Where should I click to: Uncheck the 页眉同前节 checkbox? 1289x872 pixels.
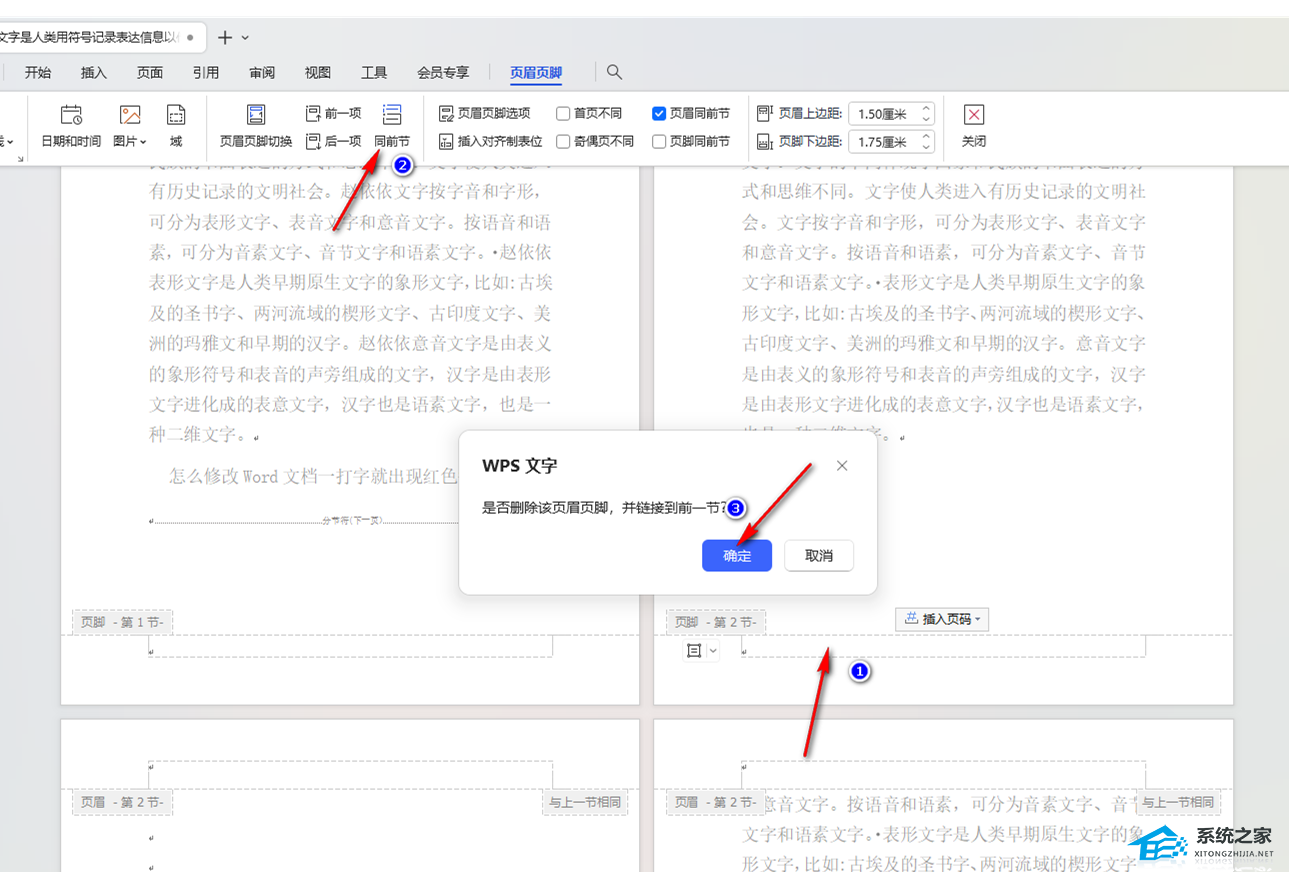point(659,113)
